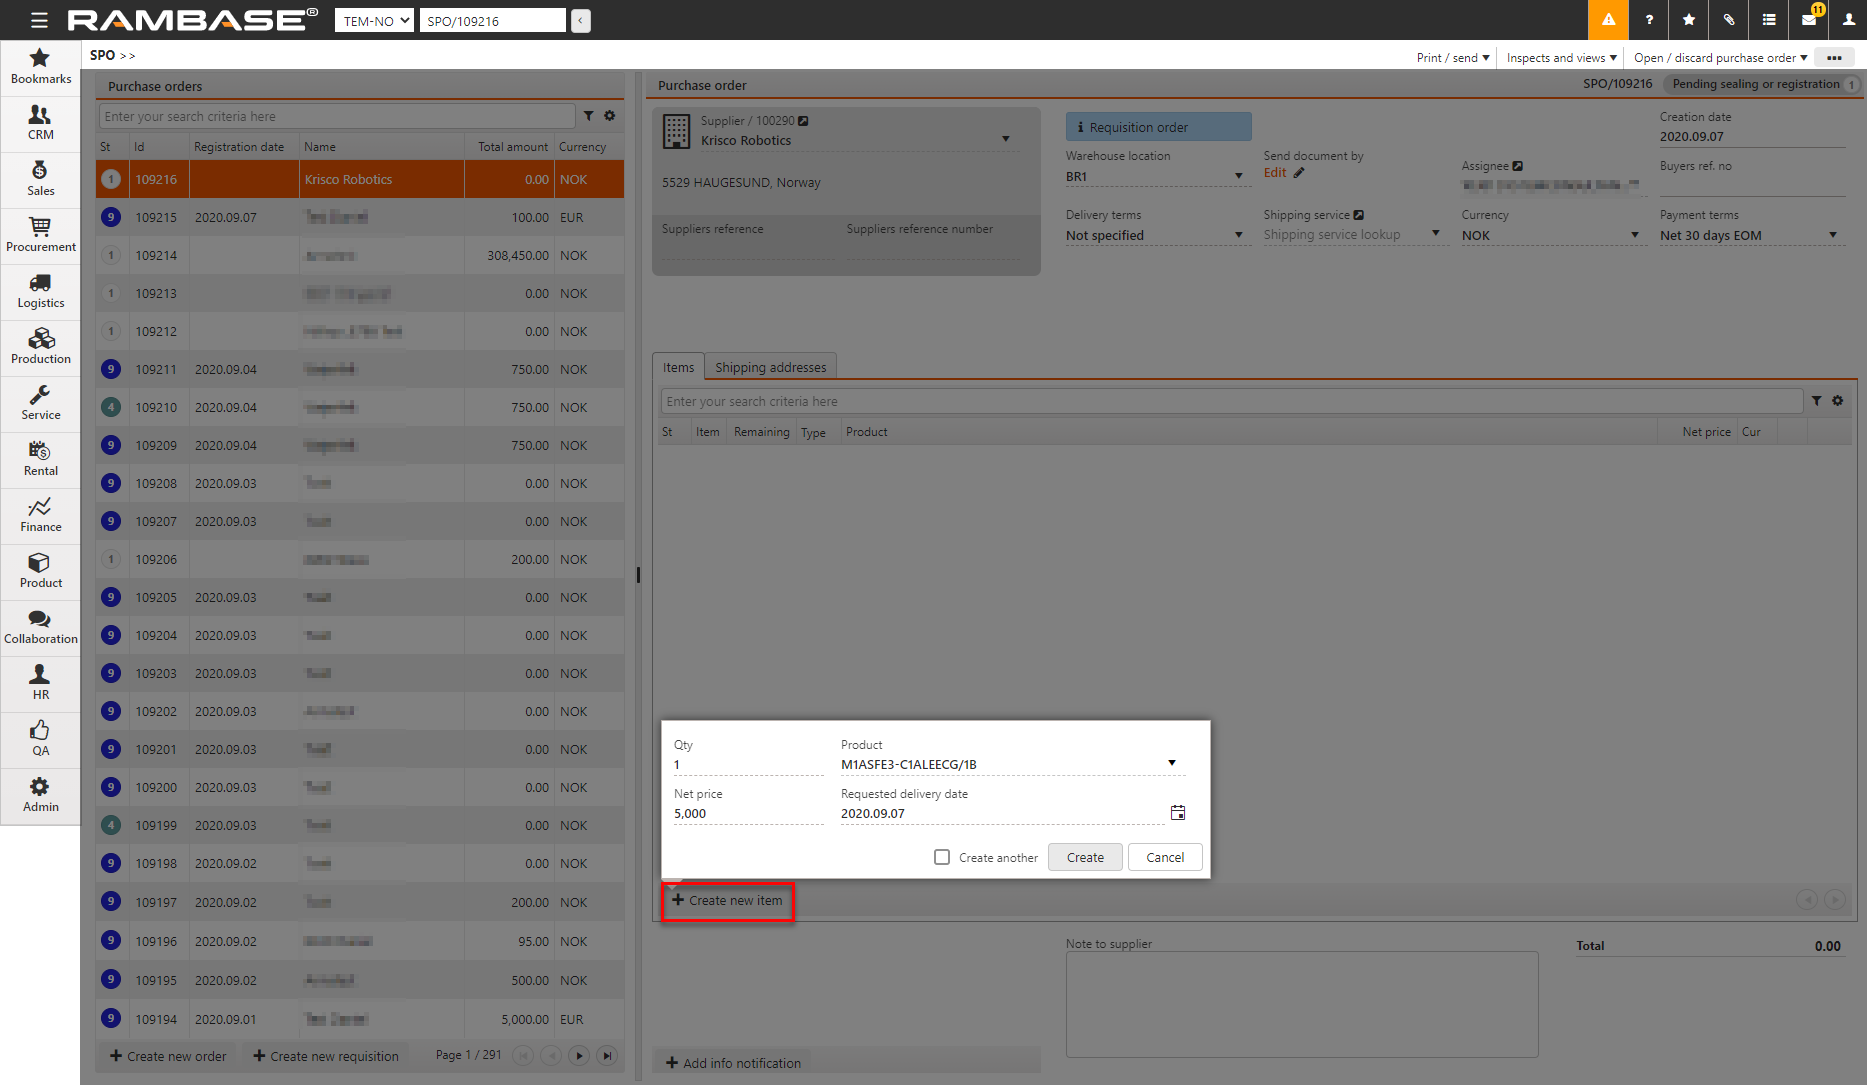Expand the Product dropdown in item popup
Viewport: 1867px width, 1086px height.
[1172, 764]
